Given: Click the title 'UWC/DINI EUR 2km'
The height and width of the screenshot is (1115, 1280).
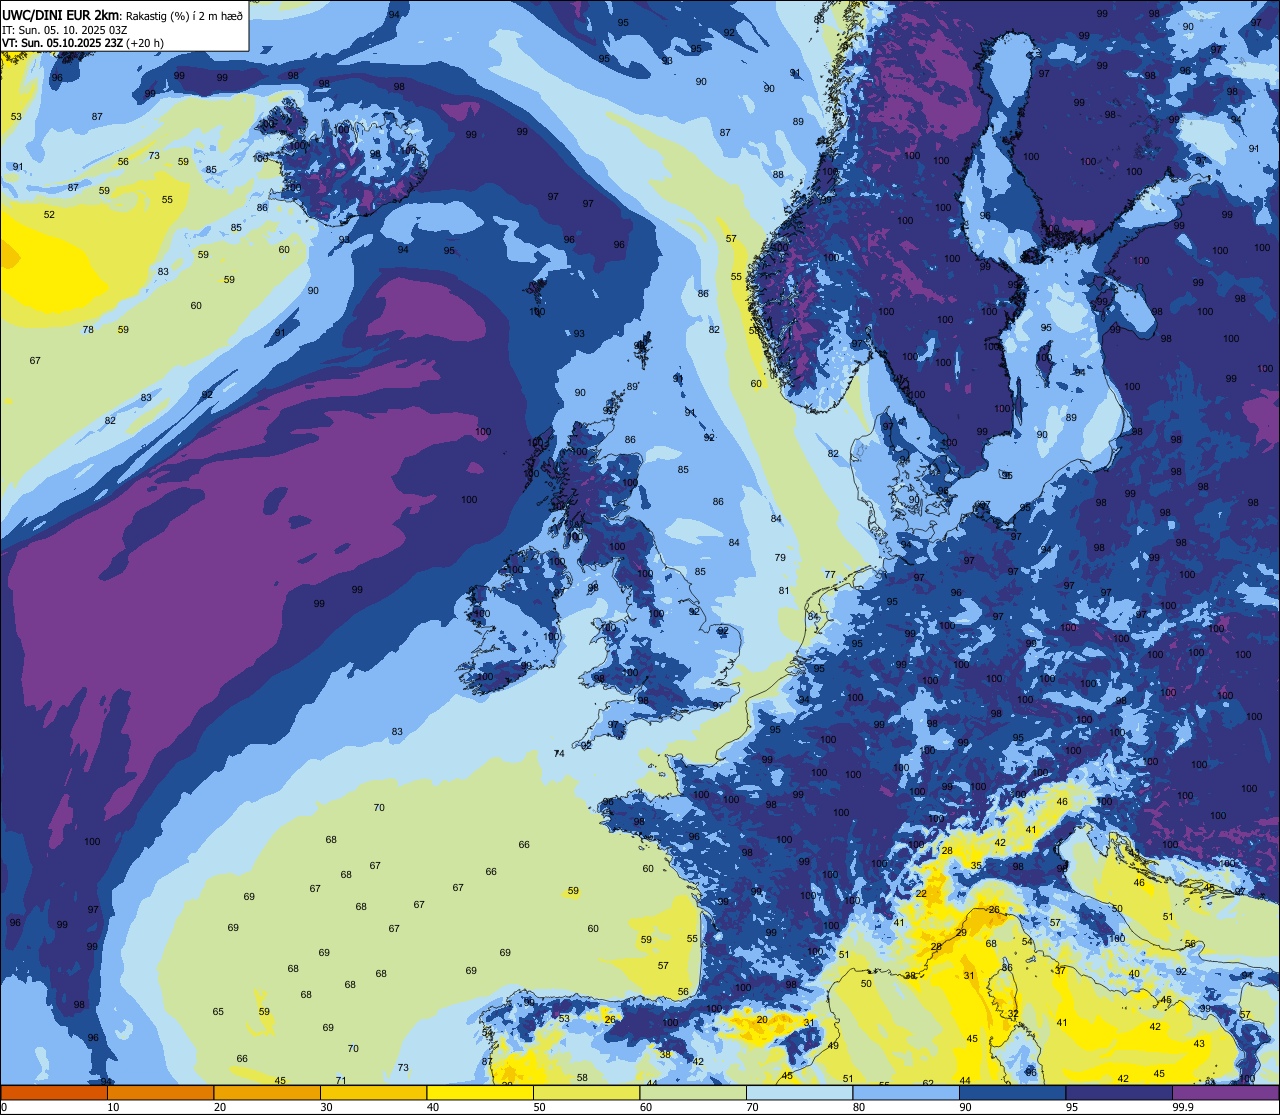Looking at the screenshot, I should (61, 14).
